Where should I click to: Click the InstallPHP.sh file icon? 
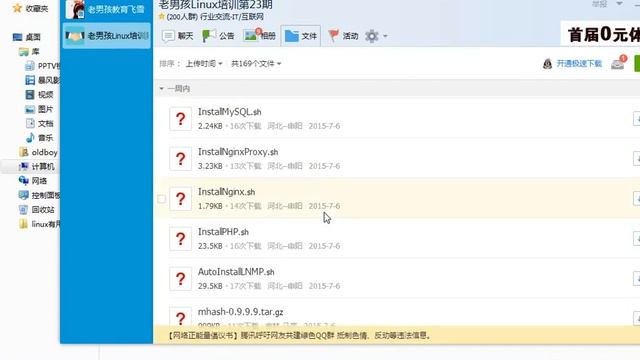(x=180, y=239)
